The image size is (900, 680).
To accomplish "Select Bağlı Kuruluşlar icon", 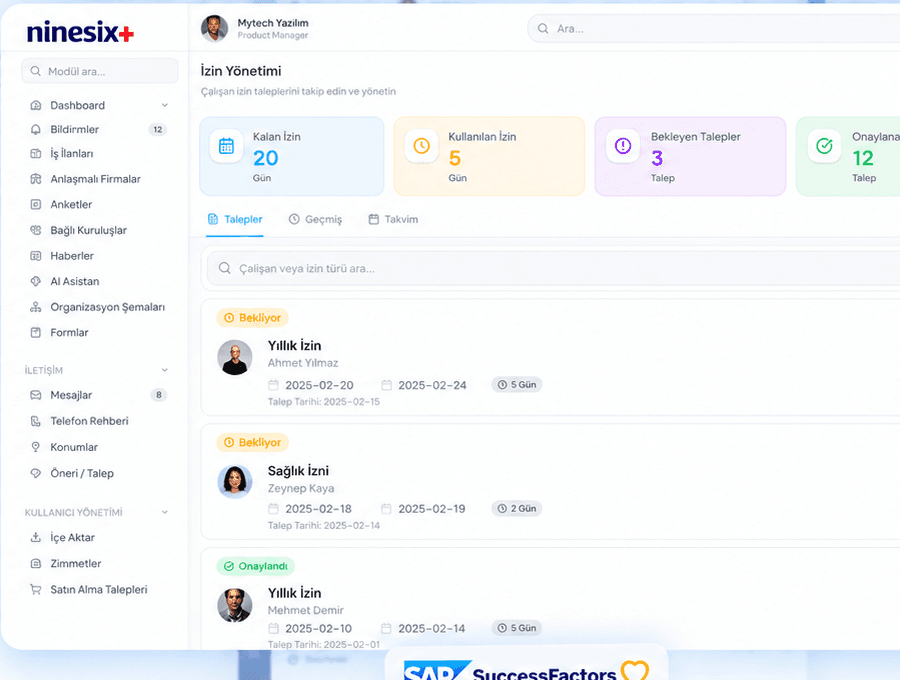I will [36, 230].
